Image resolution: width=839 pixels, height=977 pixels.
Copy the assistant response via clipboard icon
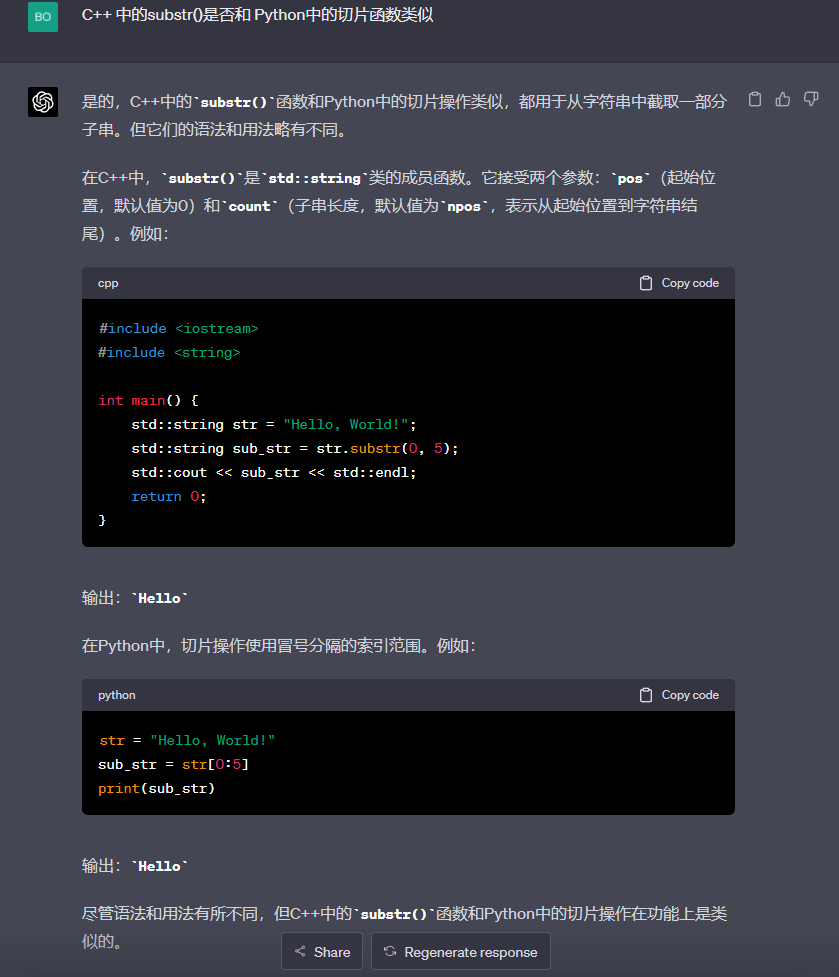(x=755, y=99)
